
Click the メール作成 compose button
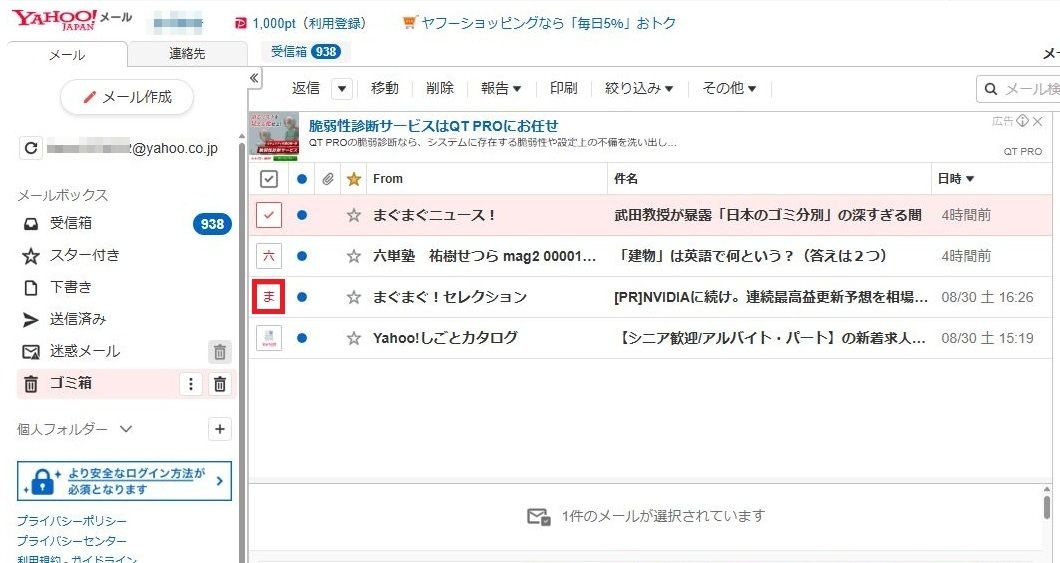127,97
